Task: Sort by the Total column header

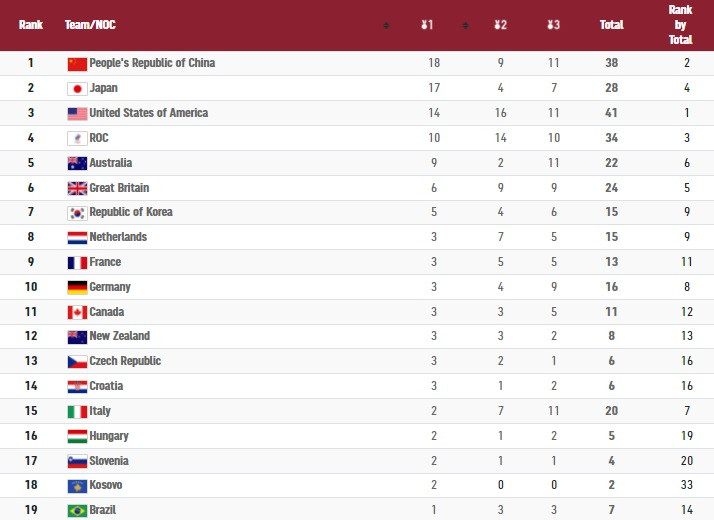Action: (611, 25)
